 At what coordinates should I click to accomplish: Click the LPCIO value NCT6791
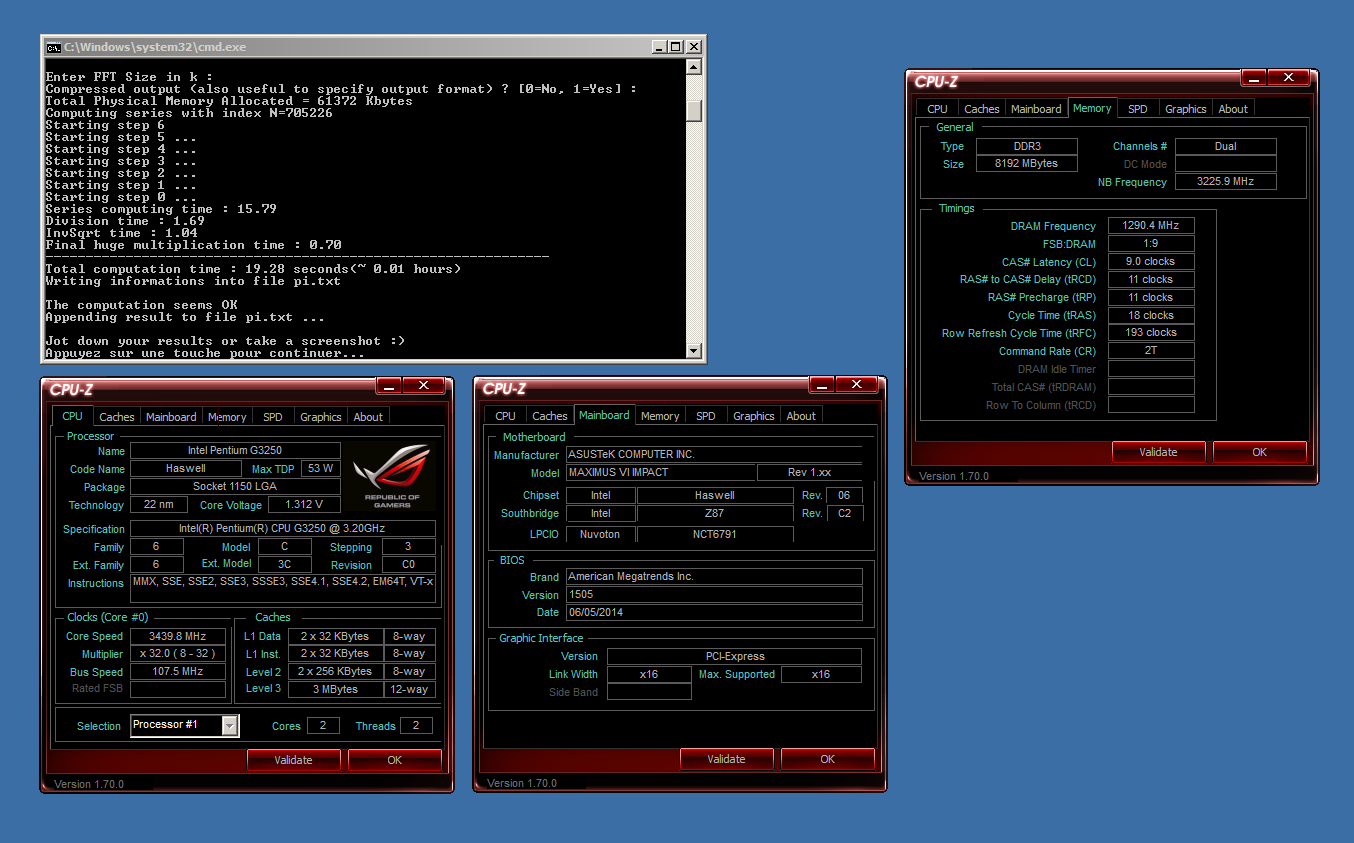[715, 534]
